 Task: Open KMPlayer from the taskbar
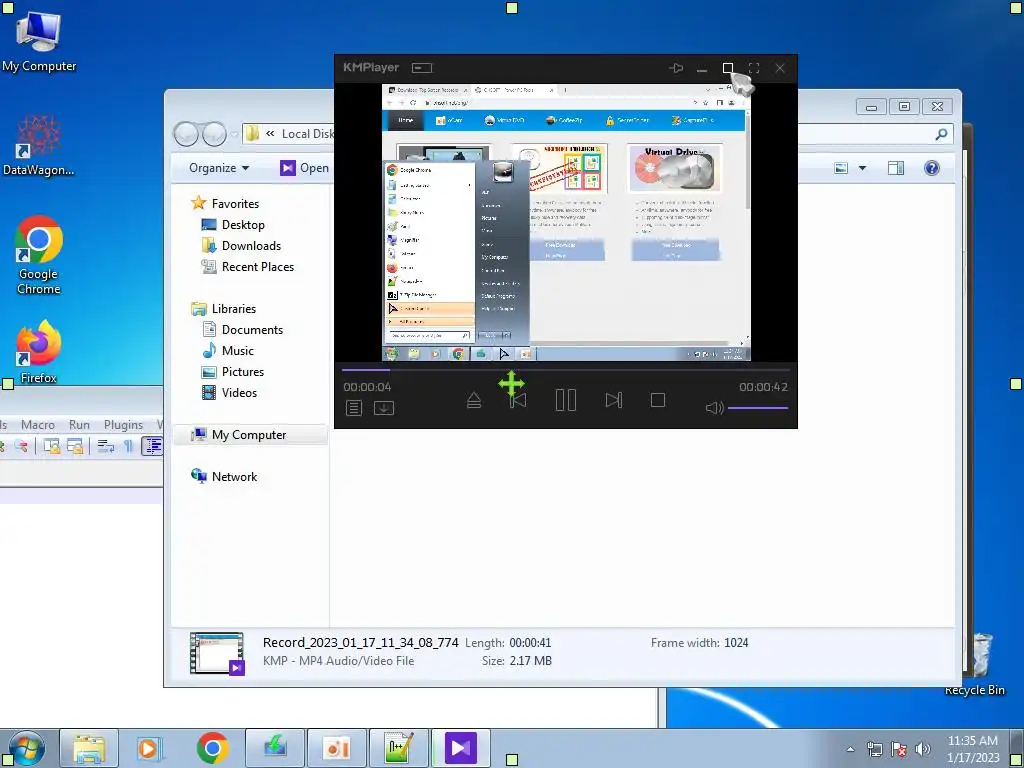pos(460,748)
